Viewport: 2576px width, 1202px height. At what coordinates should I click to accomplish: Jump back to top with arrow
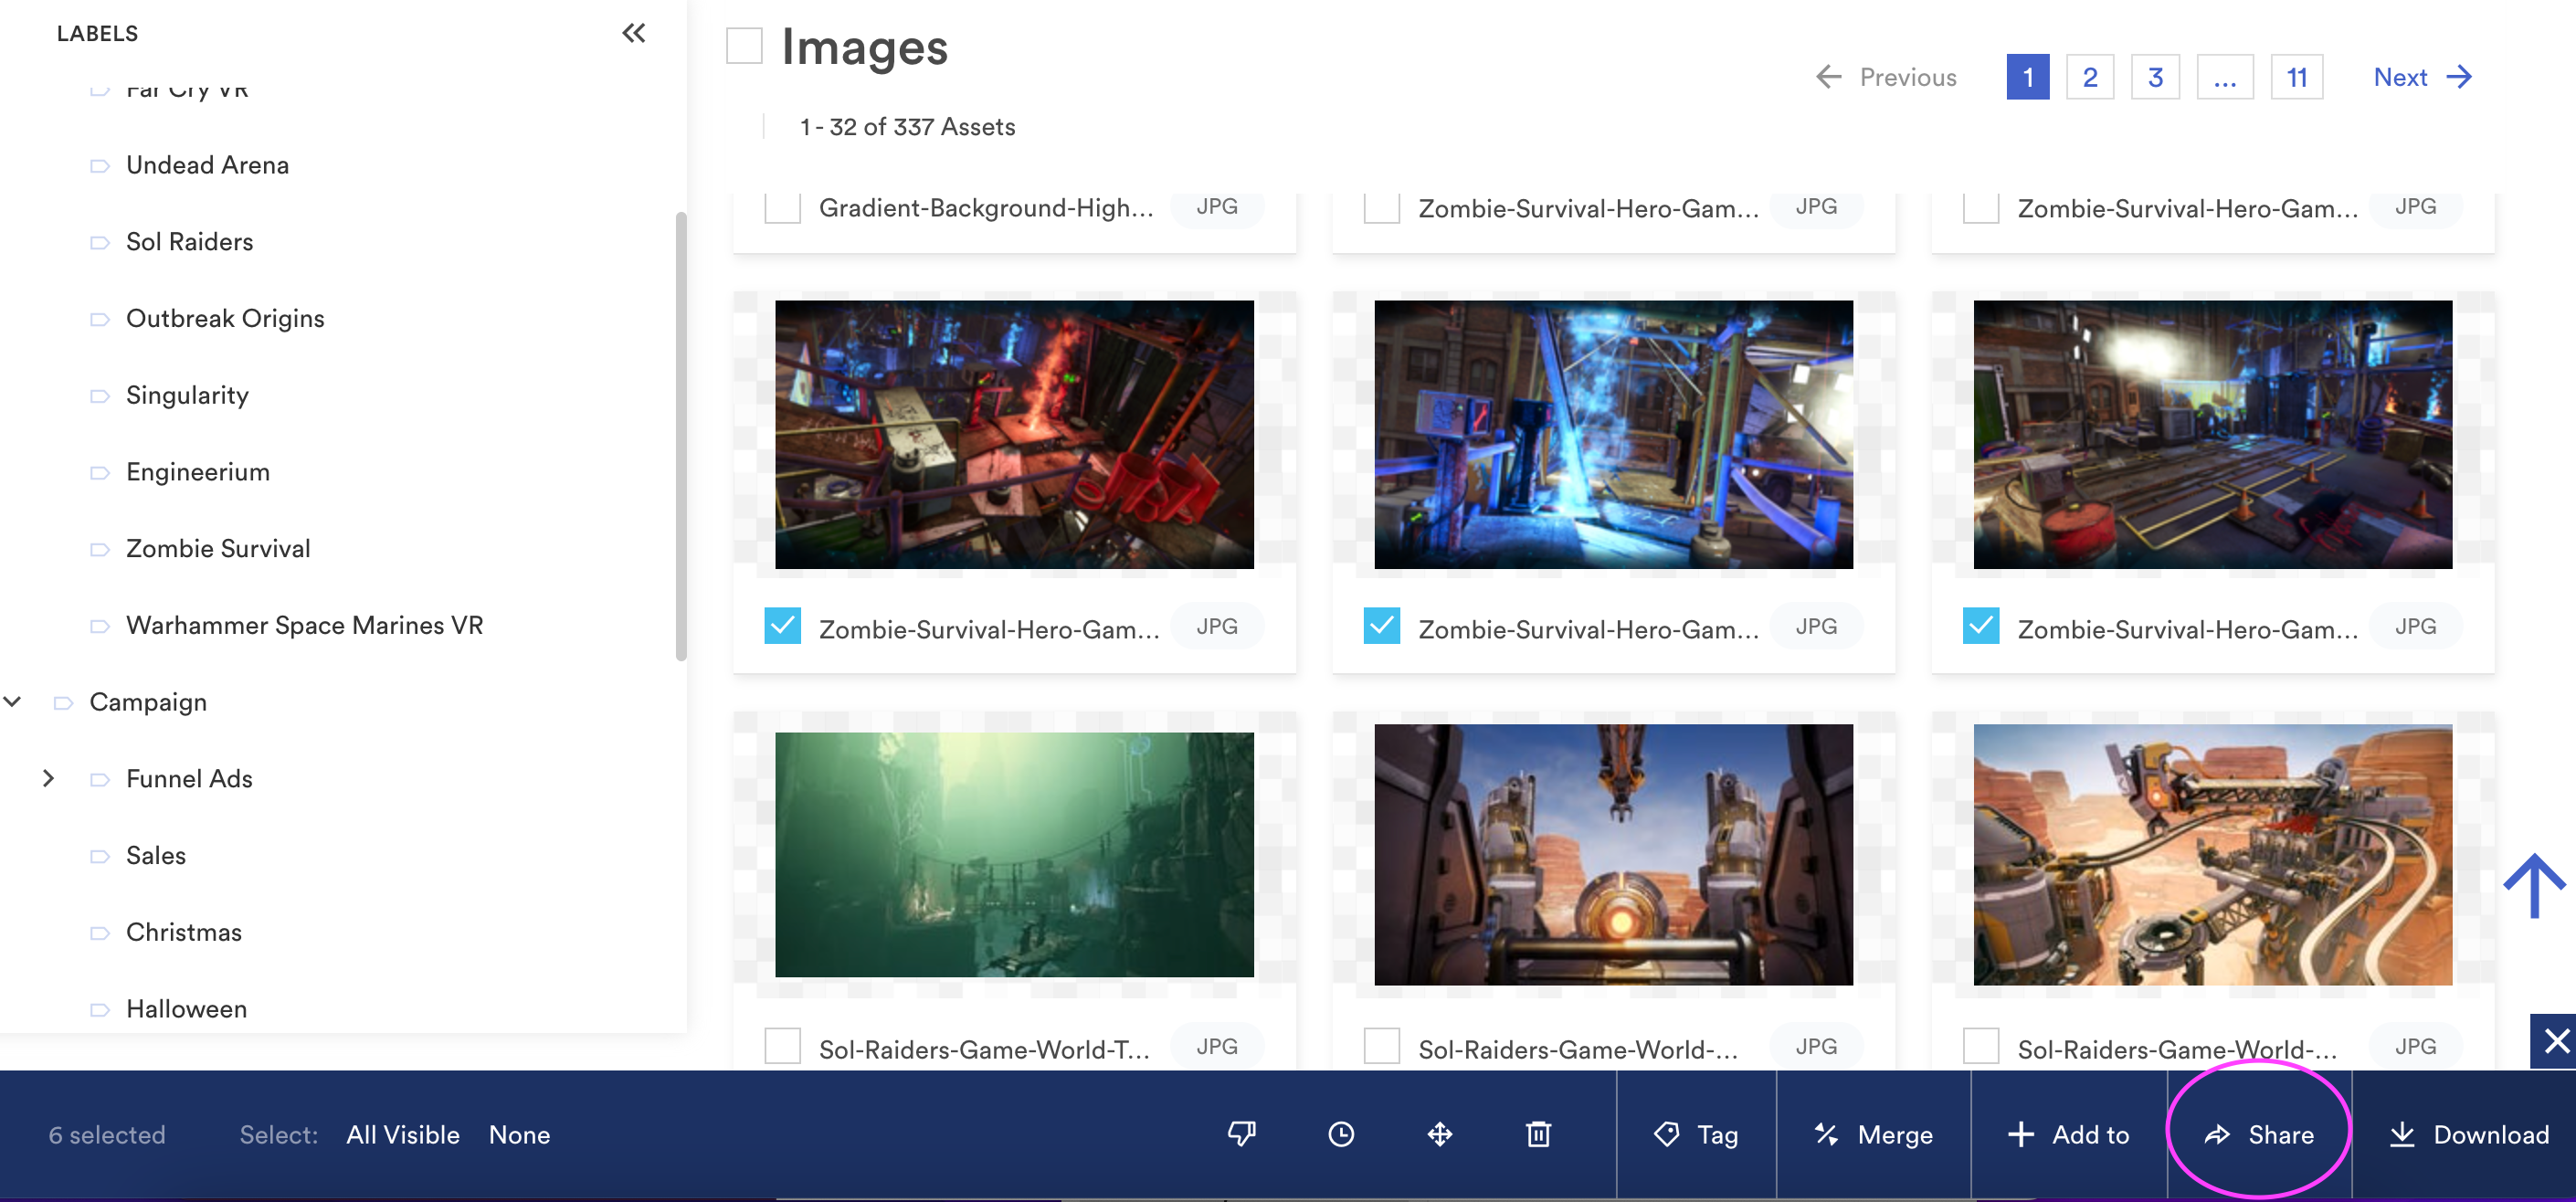coord(2534,884)
